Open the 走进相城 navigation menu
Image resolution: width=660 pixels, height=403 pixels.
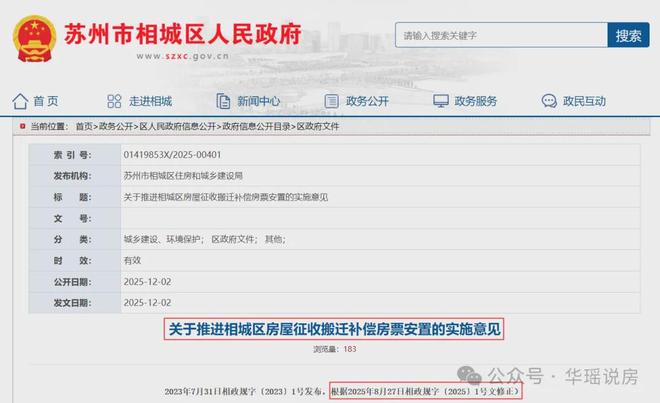[x=150, y=101]
